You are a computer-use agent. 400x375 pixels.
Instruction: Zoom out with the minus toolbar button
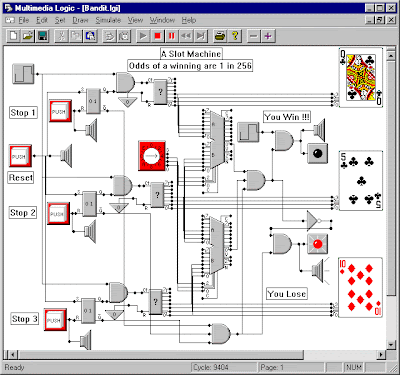pyautogui.click(x=254, y=36)
